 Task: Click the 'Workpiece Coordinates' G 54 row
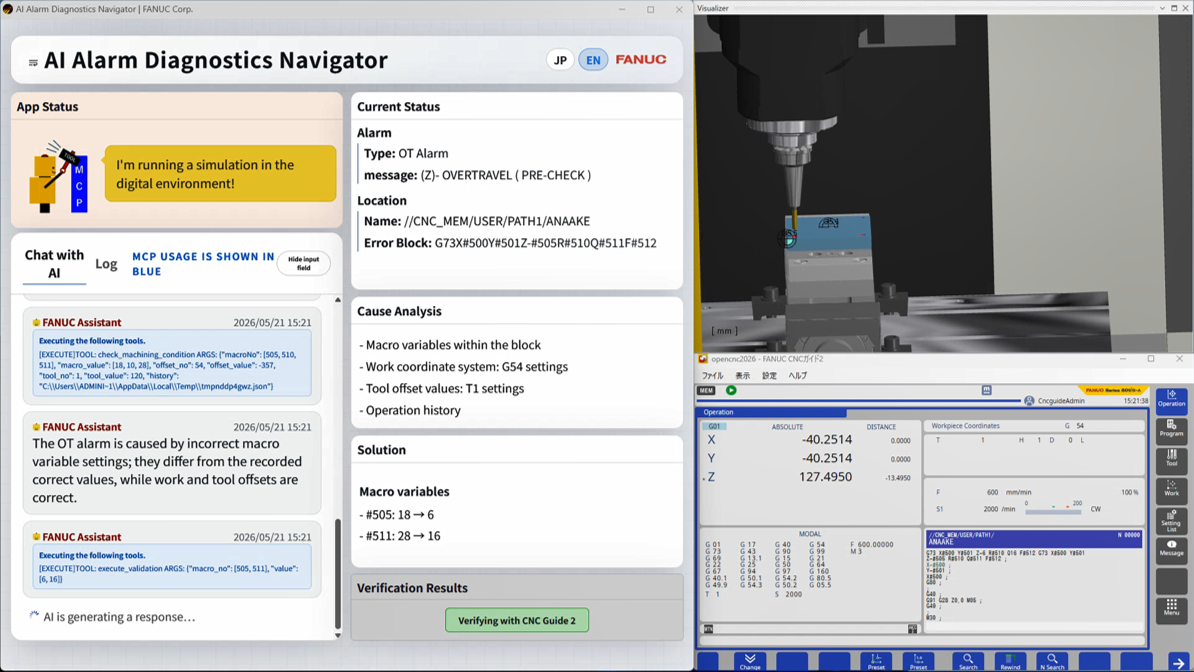(1033, 426)
